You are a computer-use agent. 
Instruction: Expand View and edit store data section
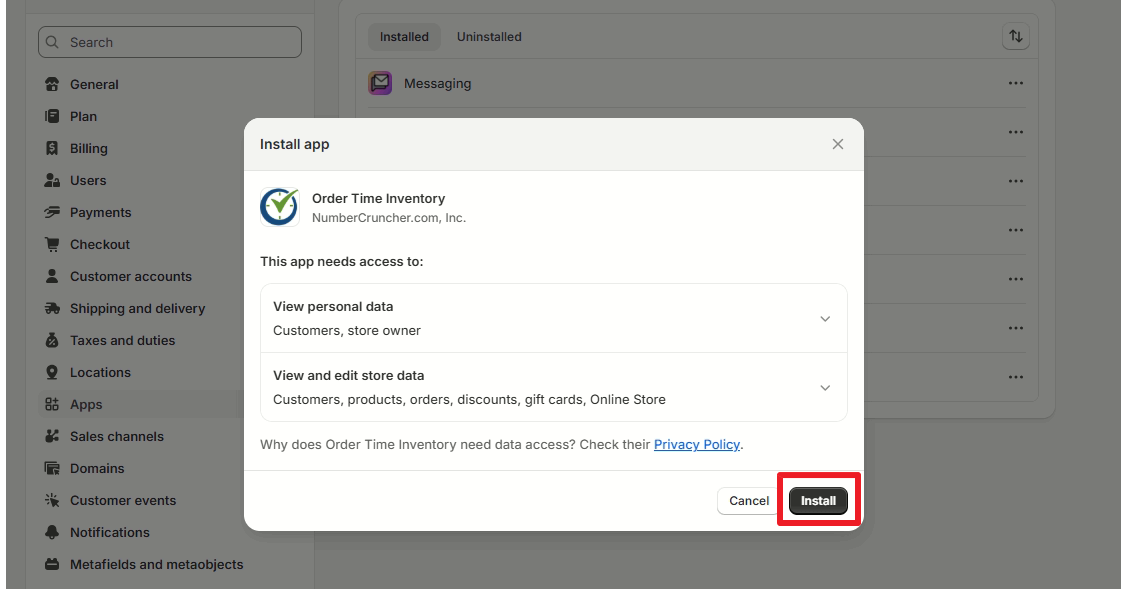click(x=553, y=387)
